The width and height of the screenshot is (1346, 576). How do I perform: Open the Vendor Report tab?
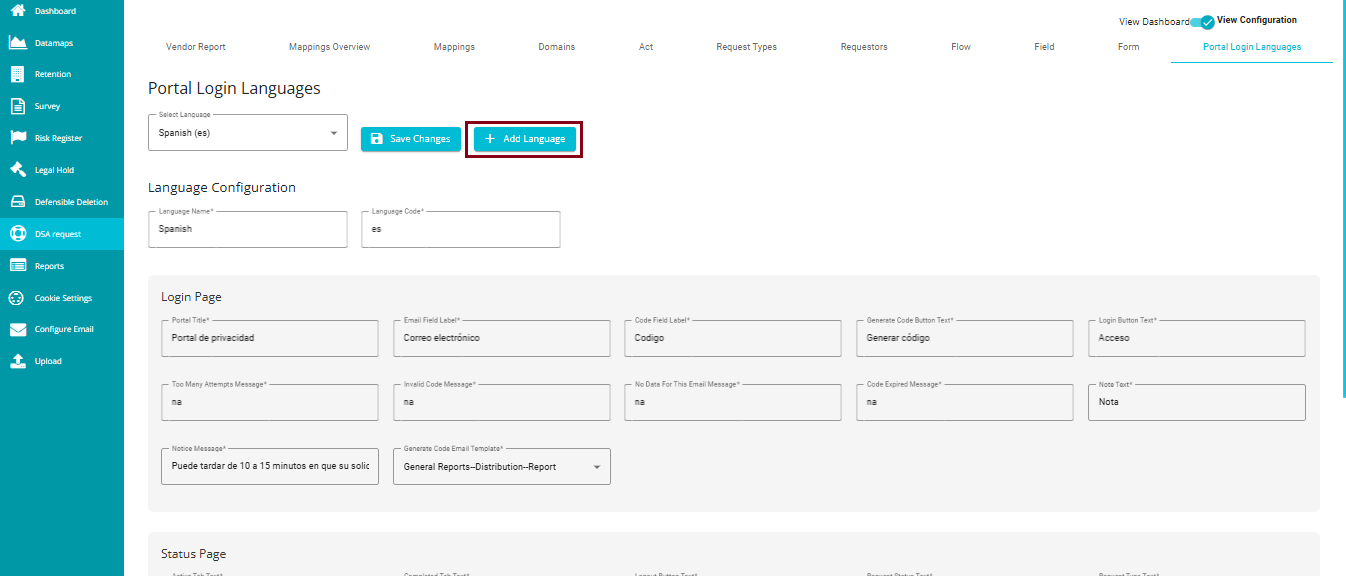point(195,47)
